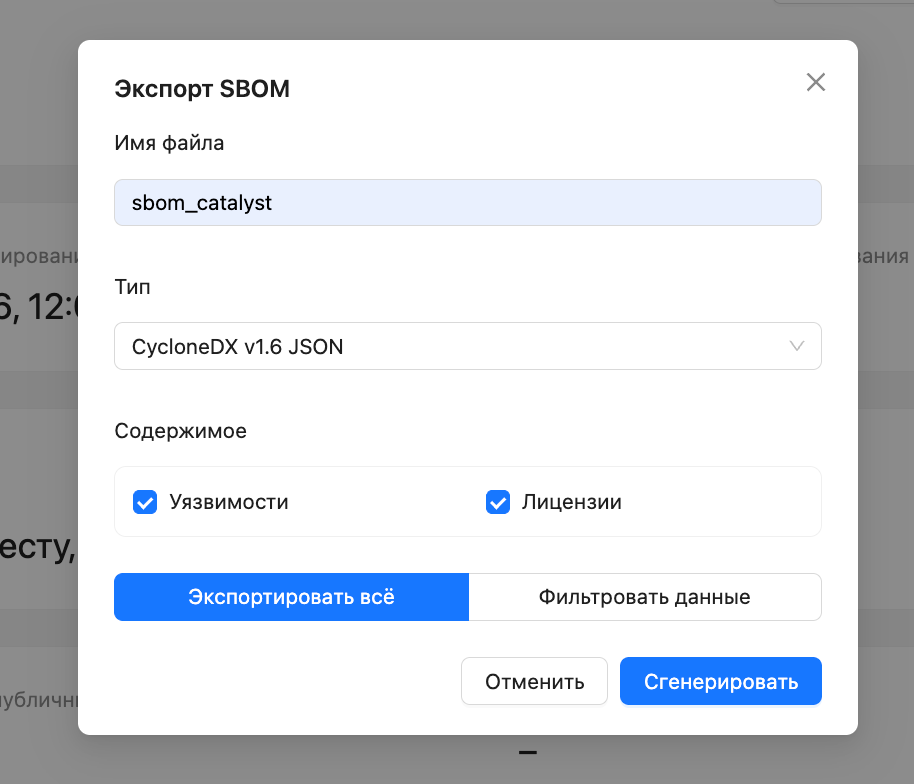The image size is (914, 784).
Task: Click the blue checkmark icon beside Лицензии
Action: pos(498,502)
